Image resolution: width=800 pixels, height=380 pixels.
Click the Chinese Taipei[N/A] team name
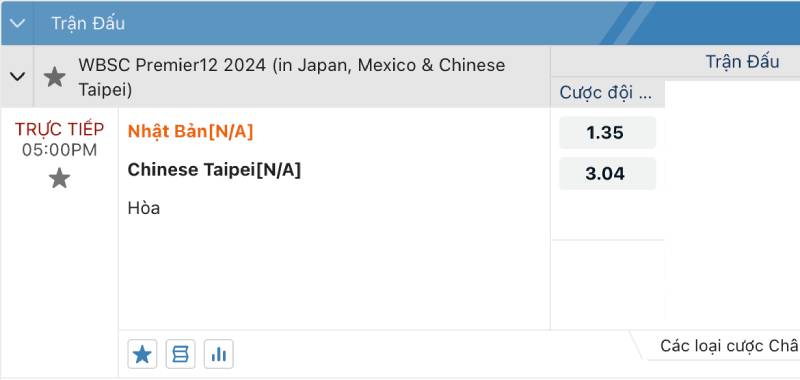(214, 170)
